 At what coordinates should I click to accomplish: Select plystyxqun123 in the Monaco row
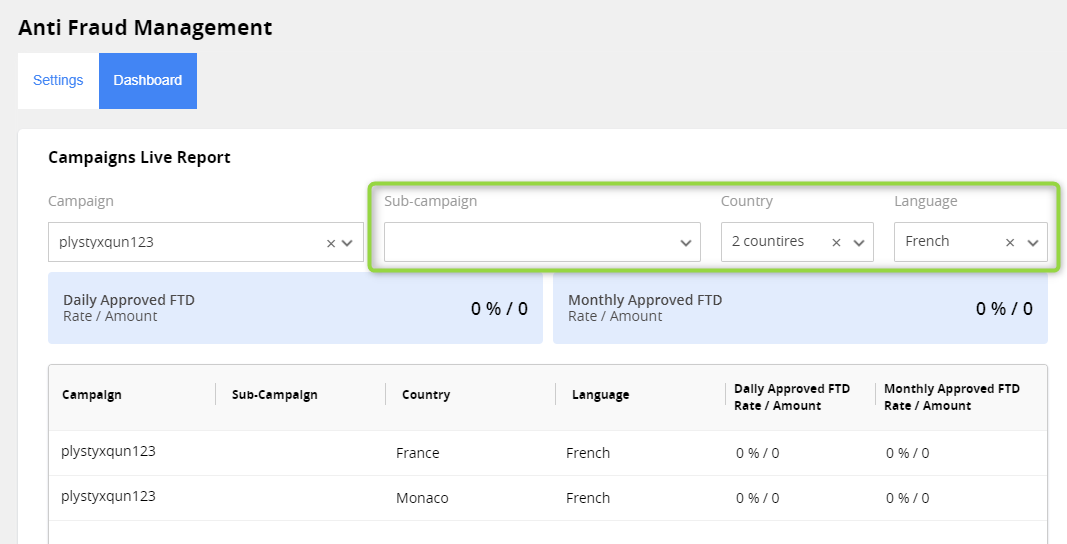click(x=108, y=496)
